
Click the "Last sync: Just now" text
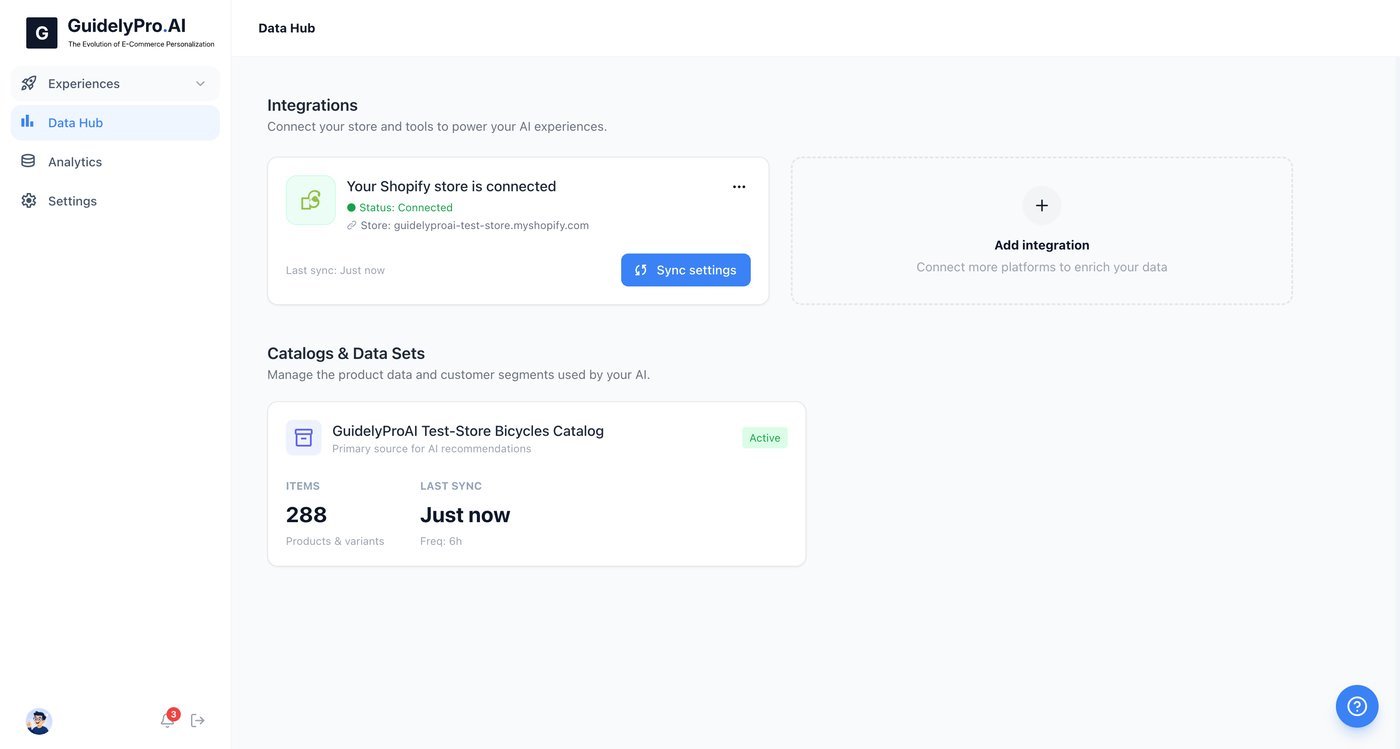335,270
